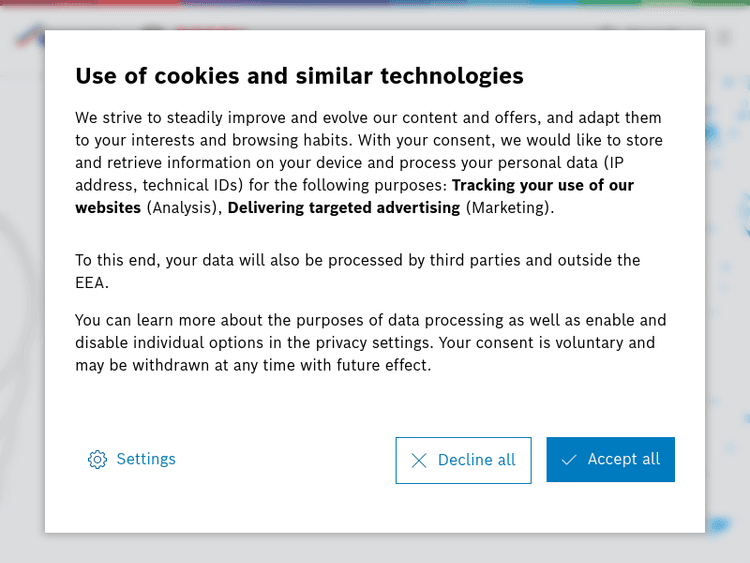Click the gear icon beside Settings

click(97, 460)
